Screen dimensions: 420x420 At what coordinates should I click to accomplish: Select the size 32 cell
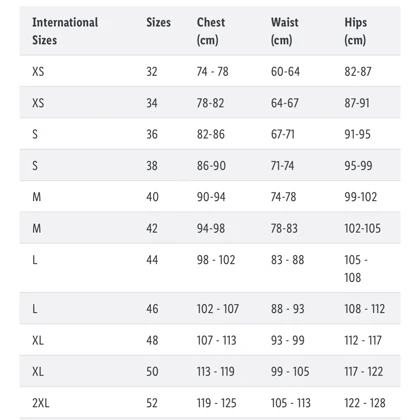pyautogui.click(x=152, y=72)
